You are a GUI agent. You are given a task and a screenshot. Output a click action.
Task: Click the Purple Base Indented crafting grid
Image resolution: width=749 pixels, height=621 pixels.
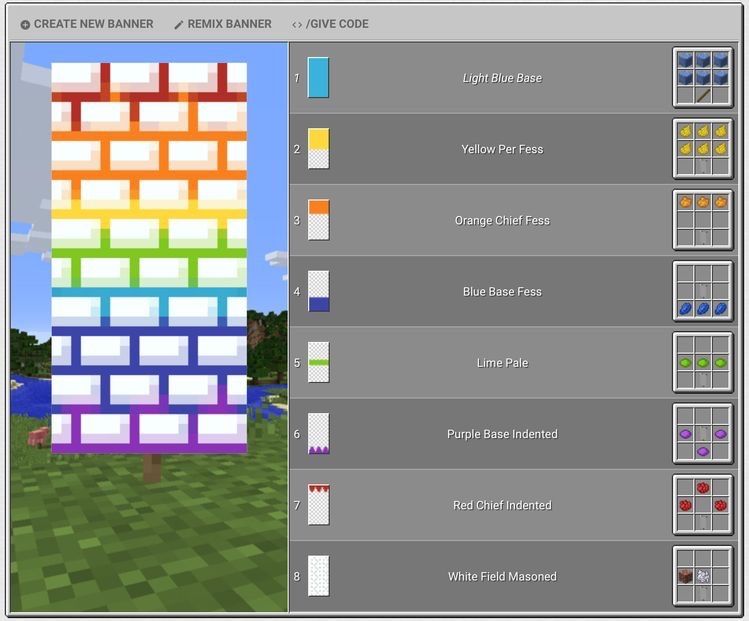pyautogui.click(x=703, y=434)
